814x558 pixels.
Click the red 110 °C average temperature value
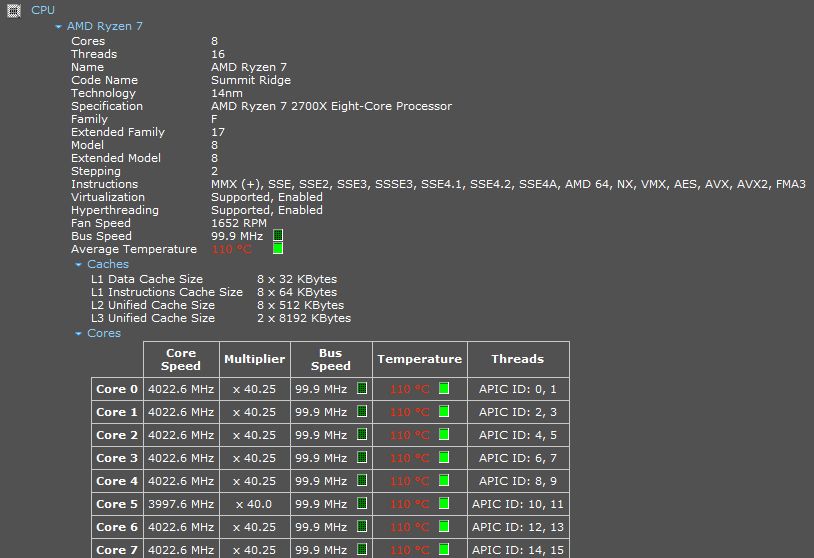[x=232, y=249]
